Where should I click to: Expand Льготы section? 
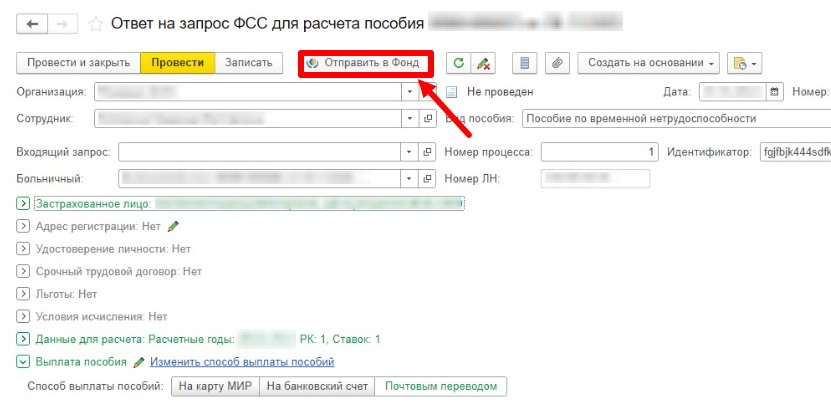[23, 294]
